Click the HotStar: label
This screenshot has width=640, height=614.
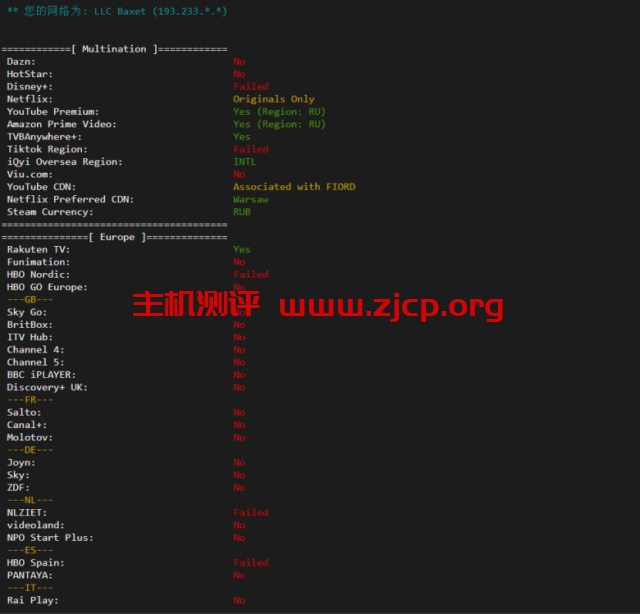[30, 74]
